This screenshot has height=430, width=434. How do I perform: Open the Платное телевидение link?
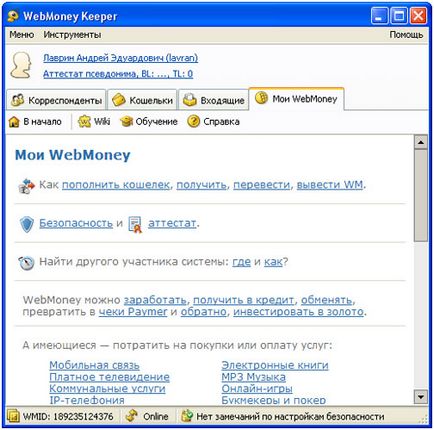pos(109,377)
